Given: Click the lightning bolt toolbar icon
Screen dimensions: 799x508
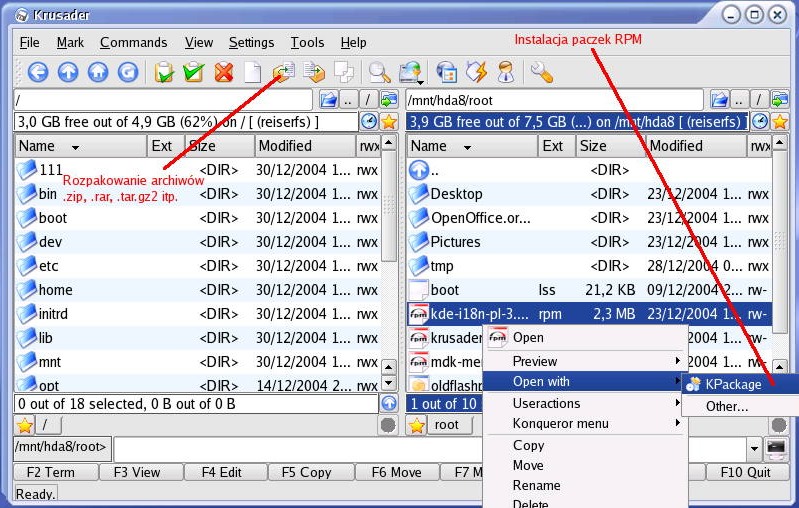Looking at the screenshot, I should point(476,72).
